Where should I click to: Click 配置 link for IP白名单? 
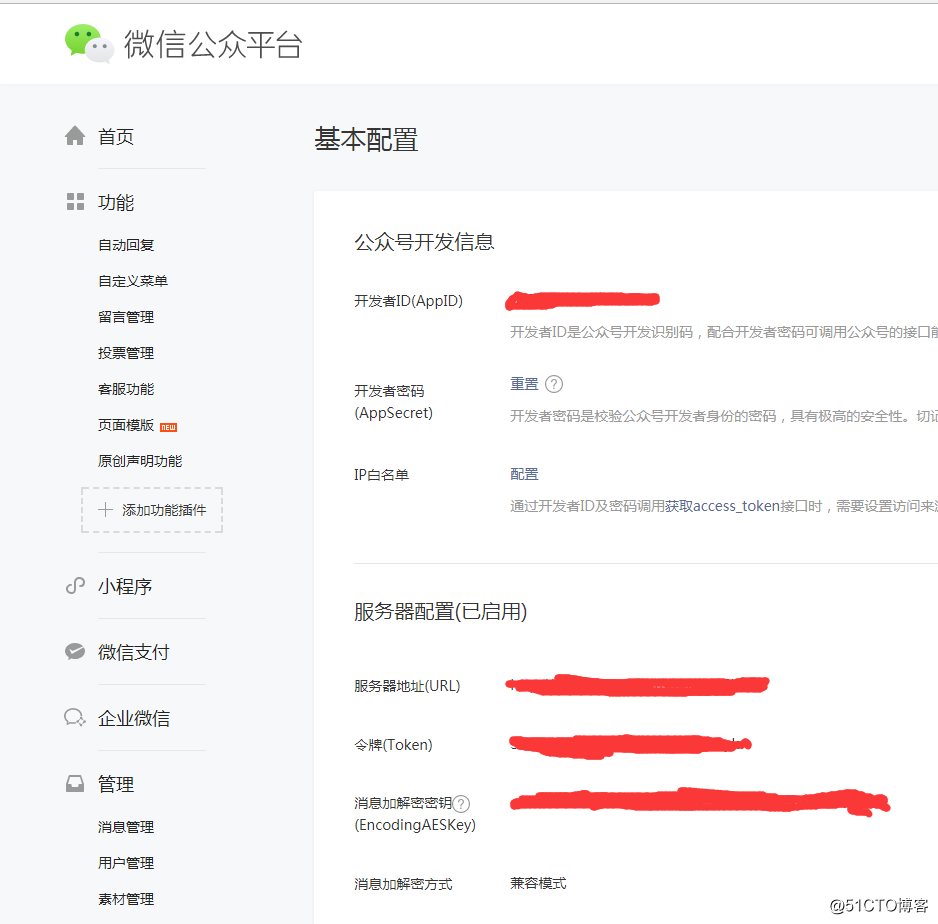click(x=524, y=474)
